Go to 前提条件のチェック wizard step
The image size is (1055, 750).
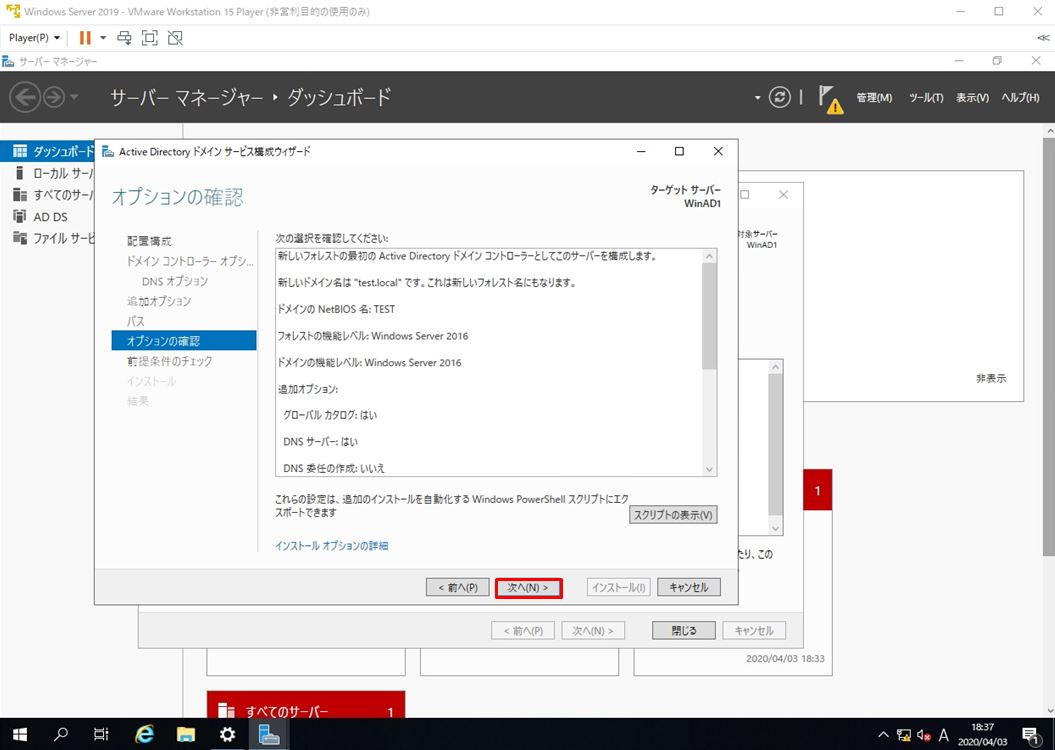[170, 361]
